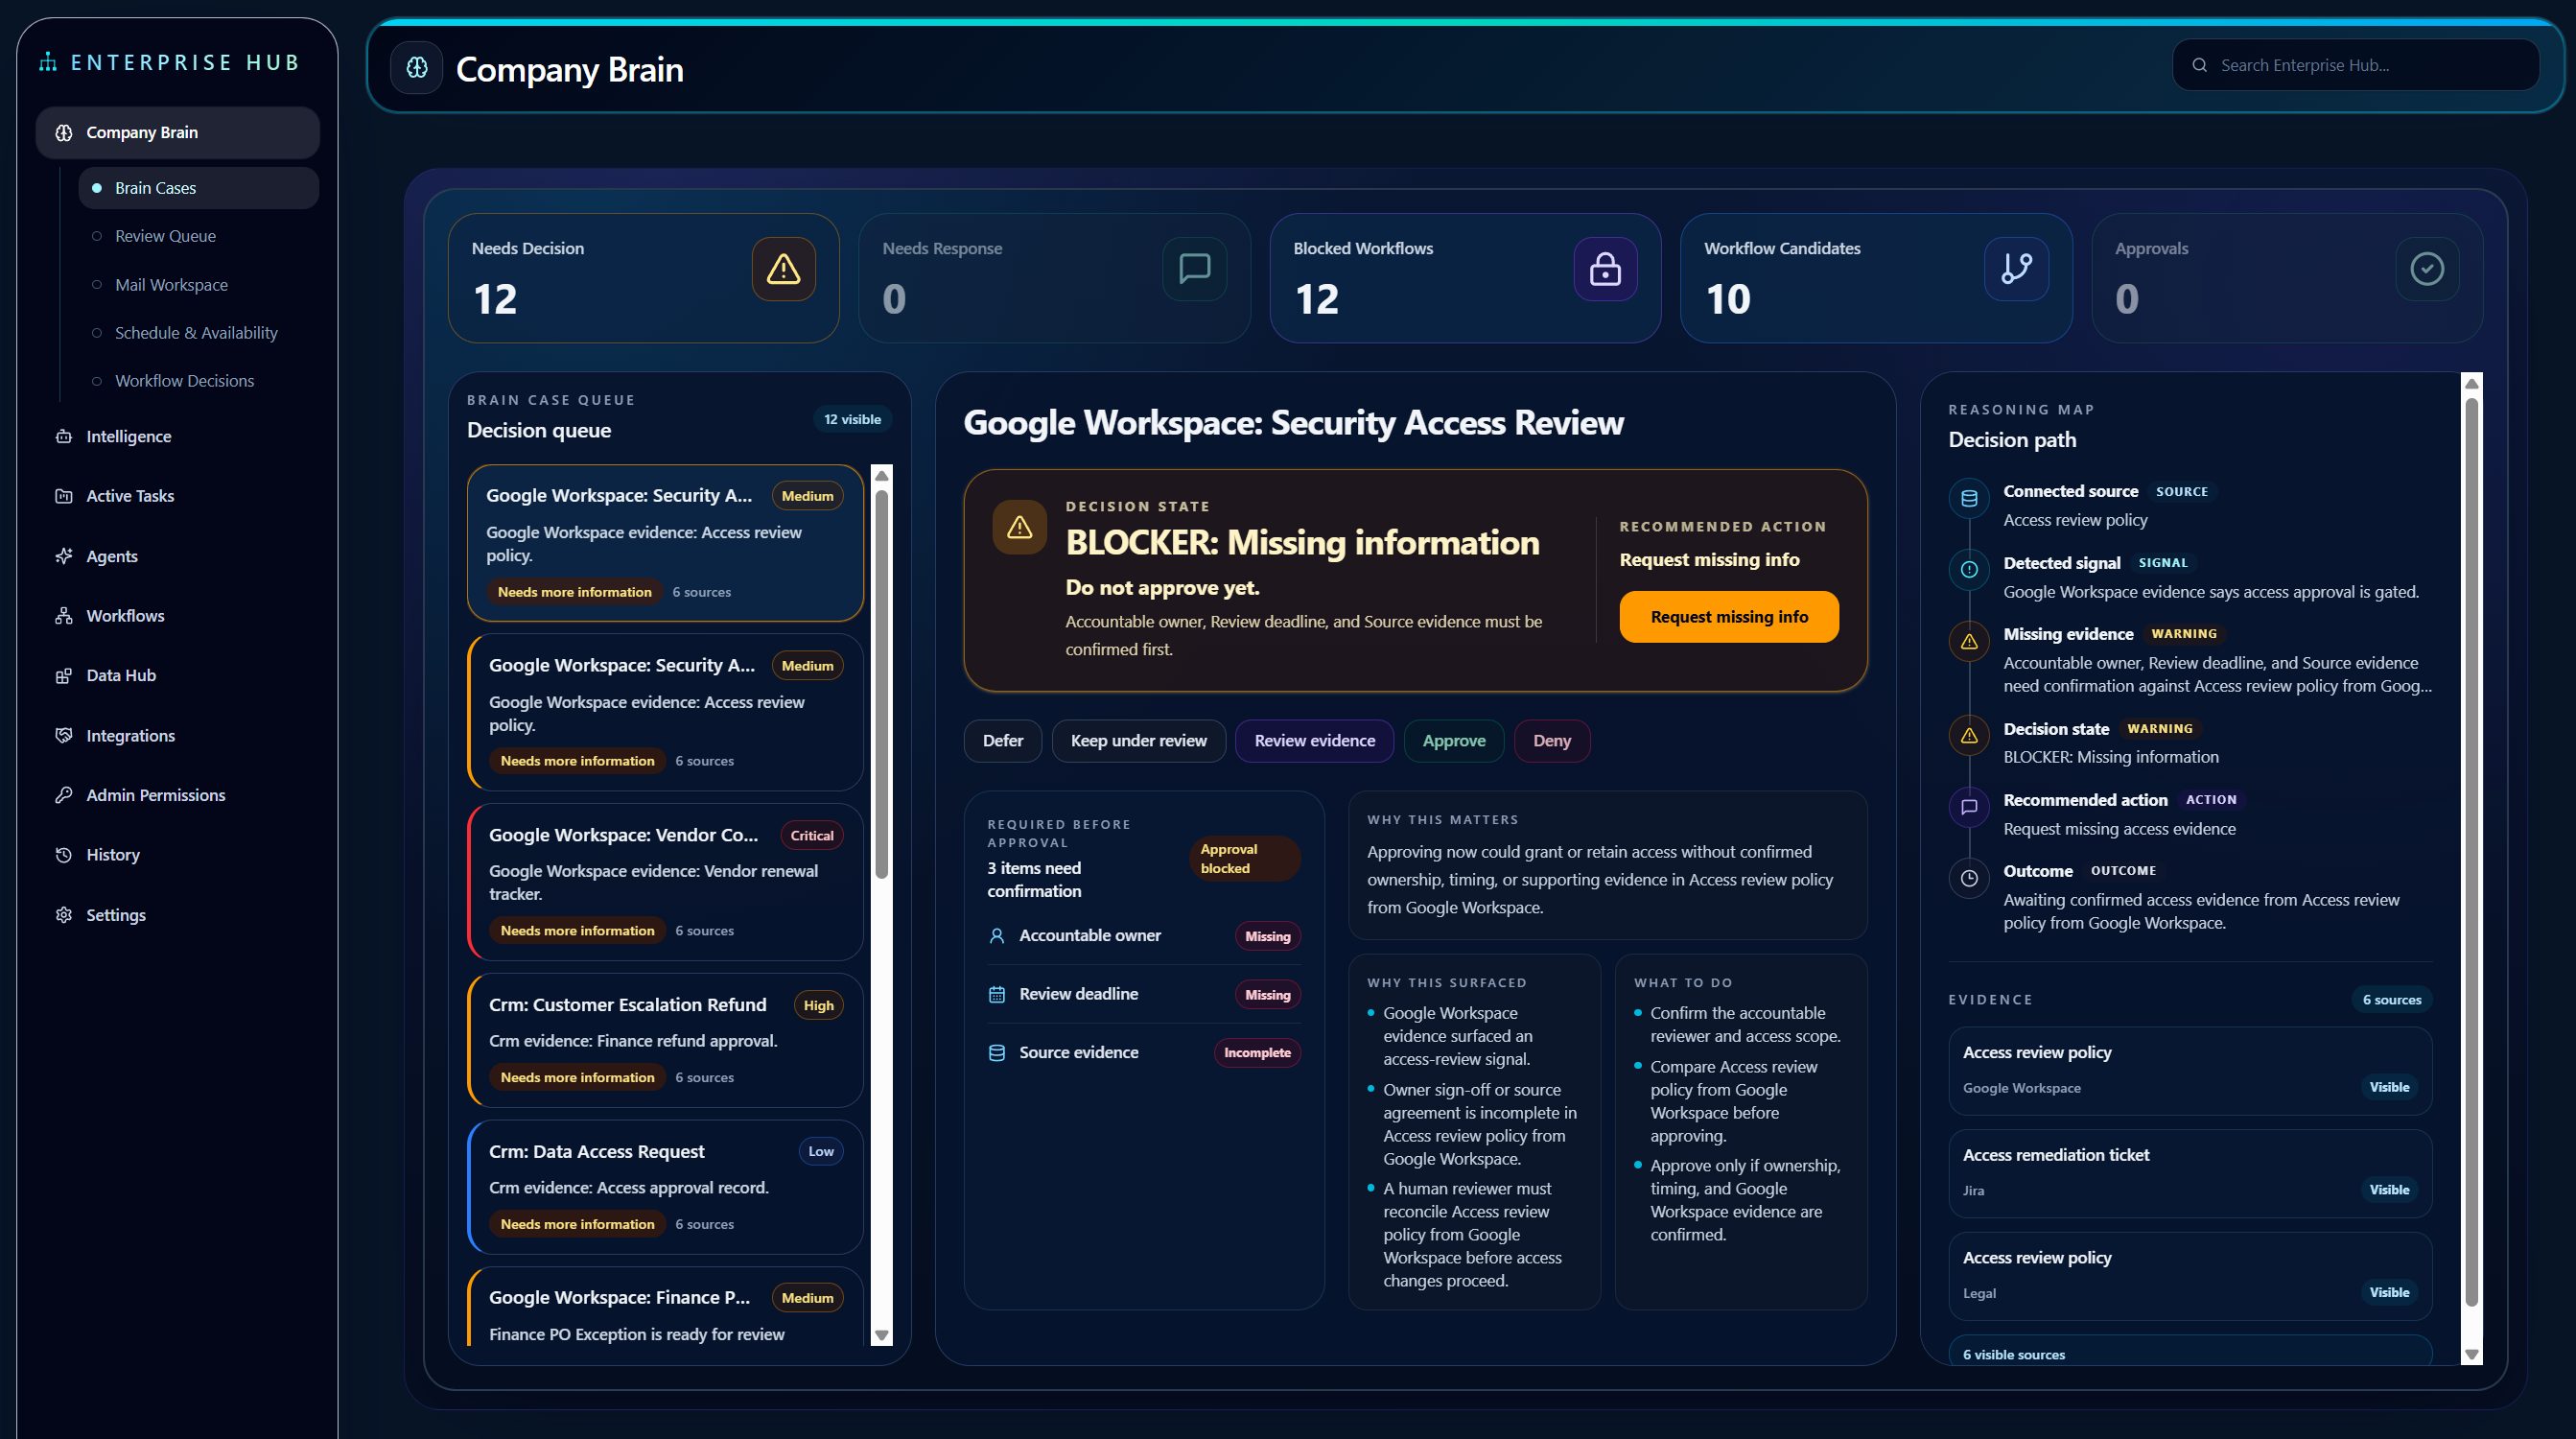This screenshot has width=2576, height=1439.
Task: Click the 12 visible badge
Action: pyautogui.click(x=852, y=419)
